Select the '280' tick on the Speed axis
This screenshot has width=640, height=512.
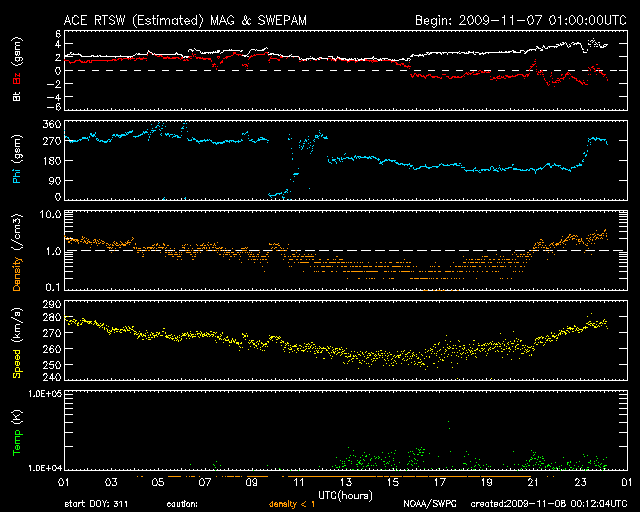[x=52, y=317]
